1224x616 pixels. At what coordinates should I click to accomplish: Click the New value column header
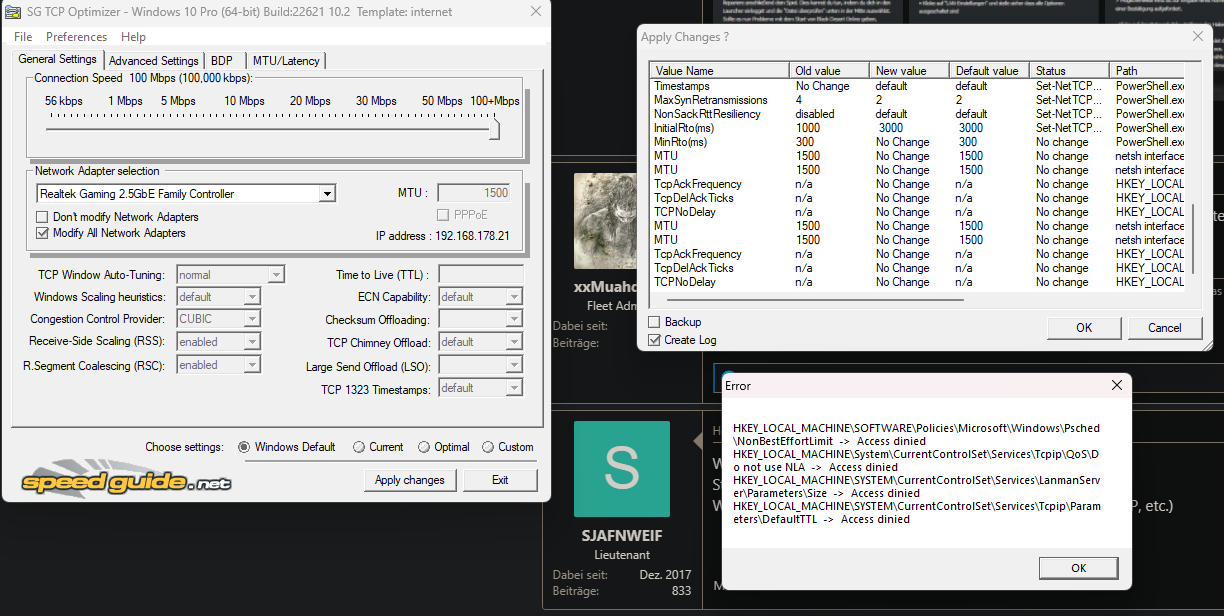click(x=909, y=71)
